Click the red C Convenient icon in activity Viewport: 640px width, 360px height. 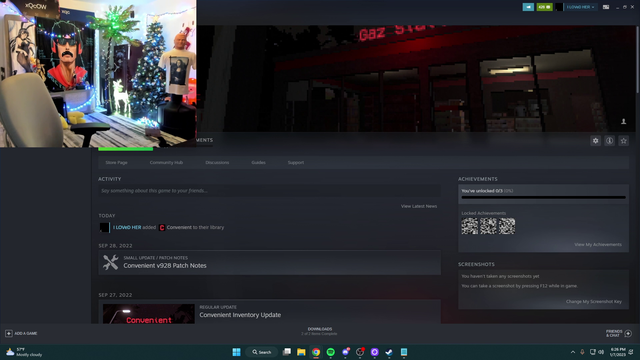pyautogui.click(x=162, y=227)
